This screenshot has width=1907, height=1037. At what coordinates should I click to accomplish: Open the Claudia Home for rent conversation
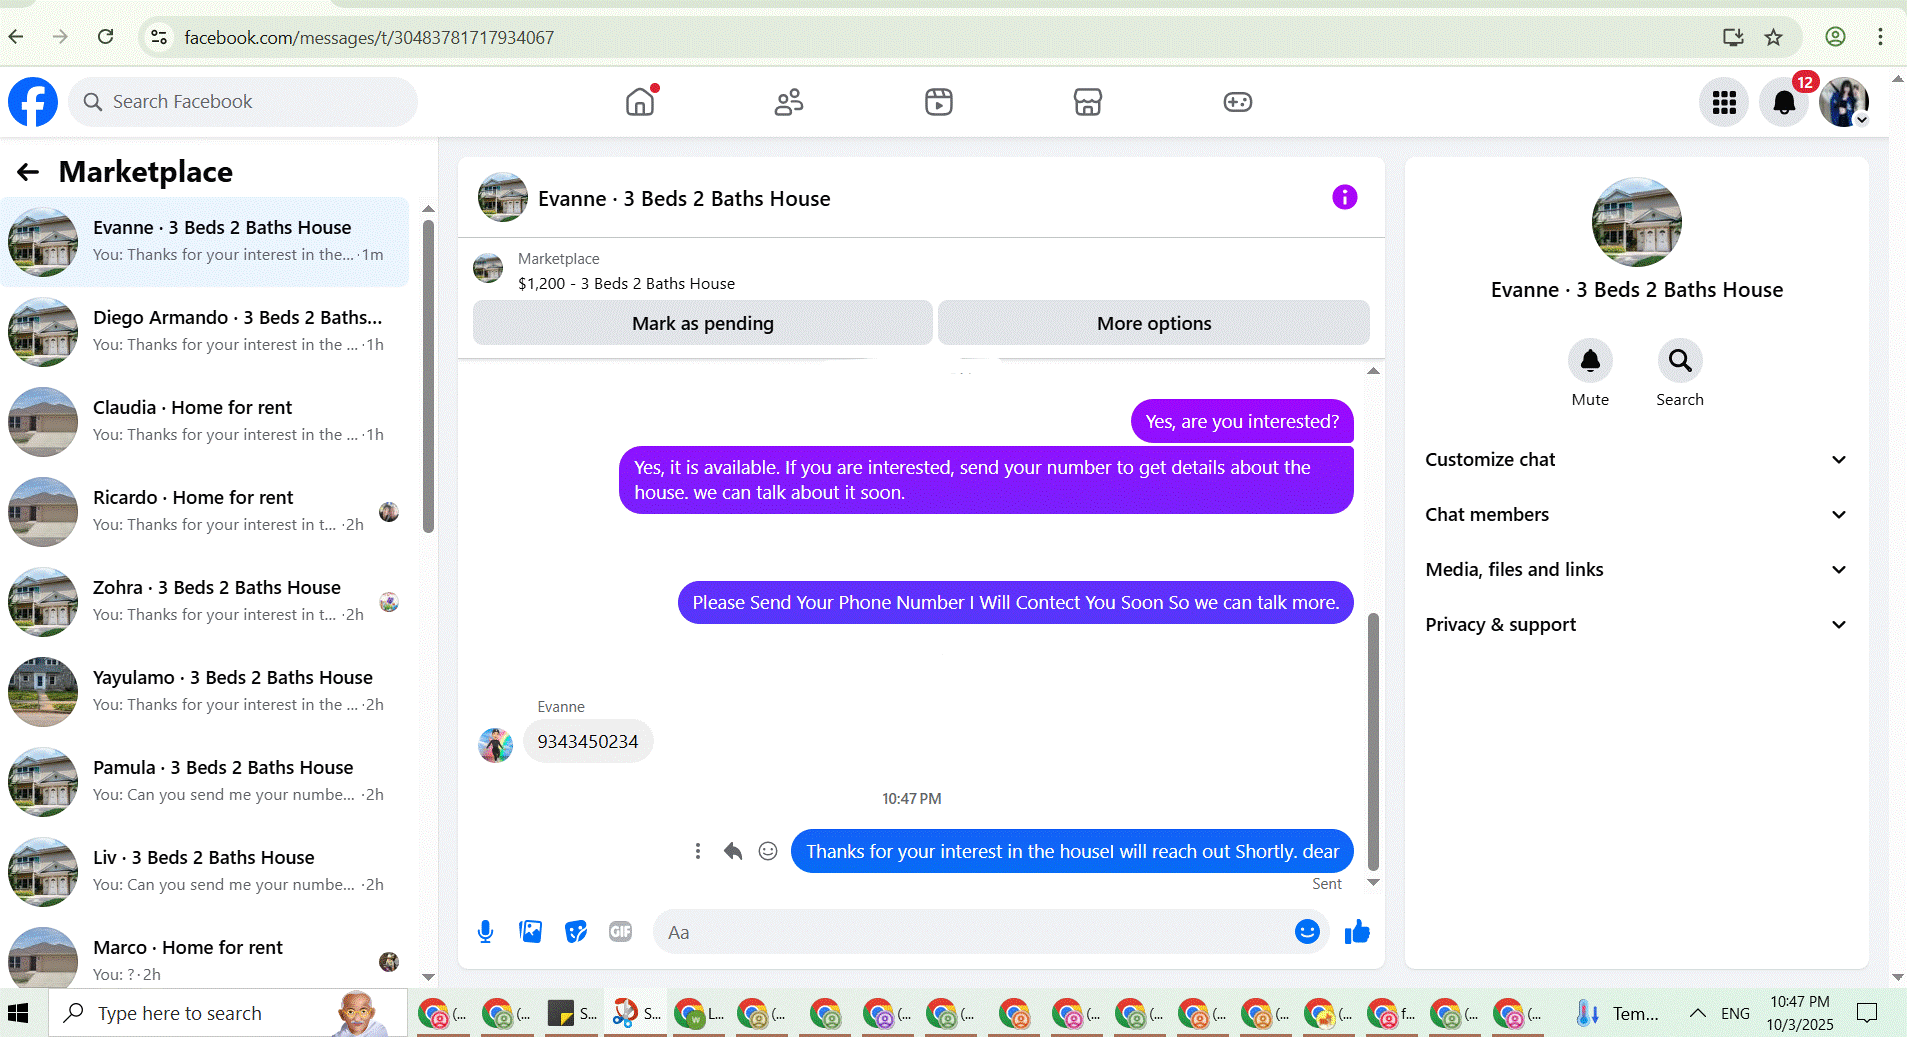(205, 422)
